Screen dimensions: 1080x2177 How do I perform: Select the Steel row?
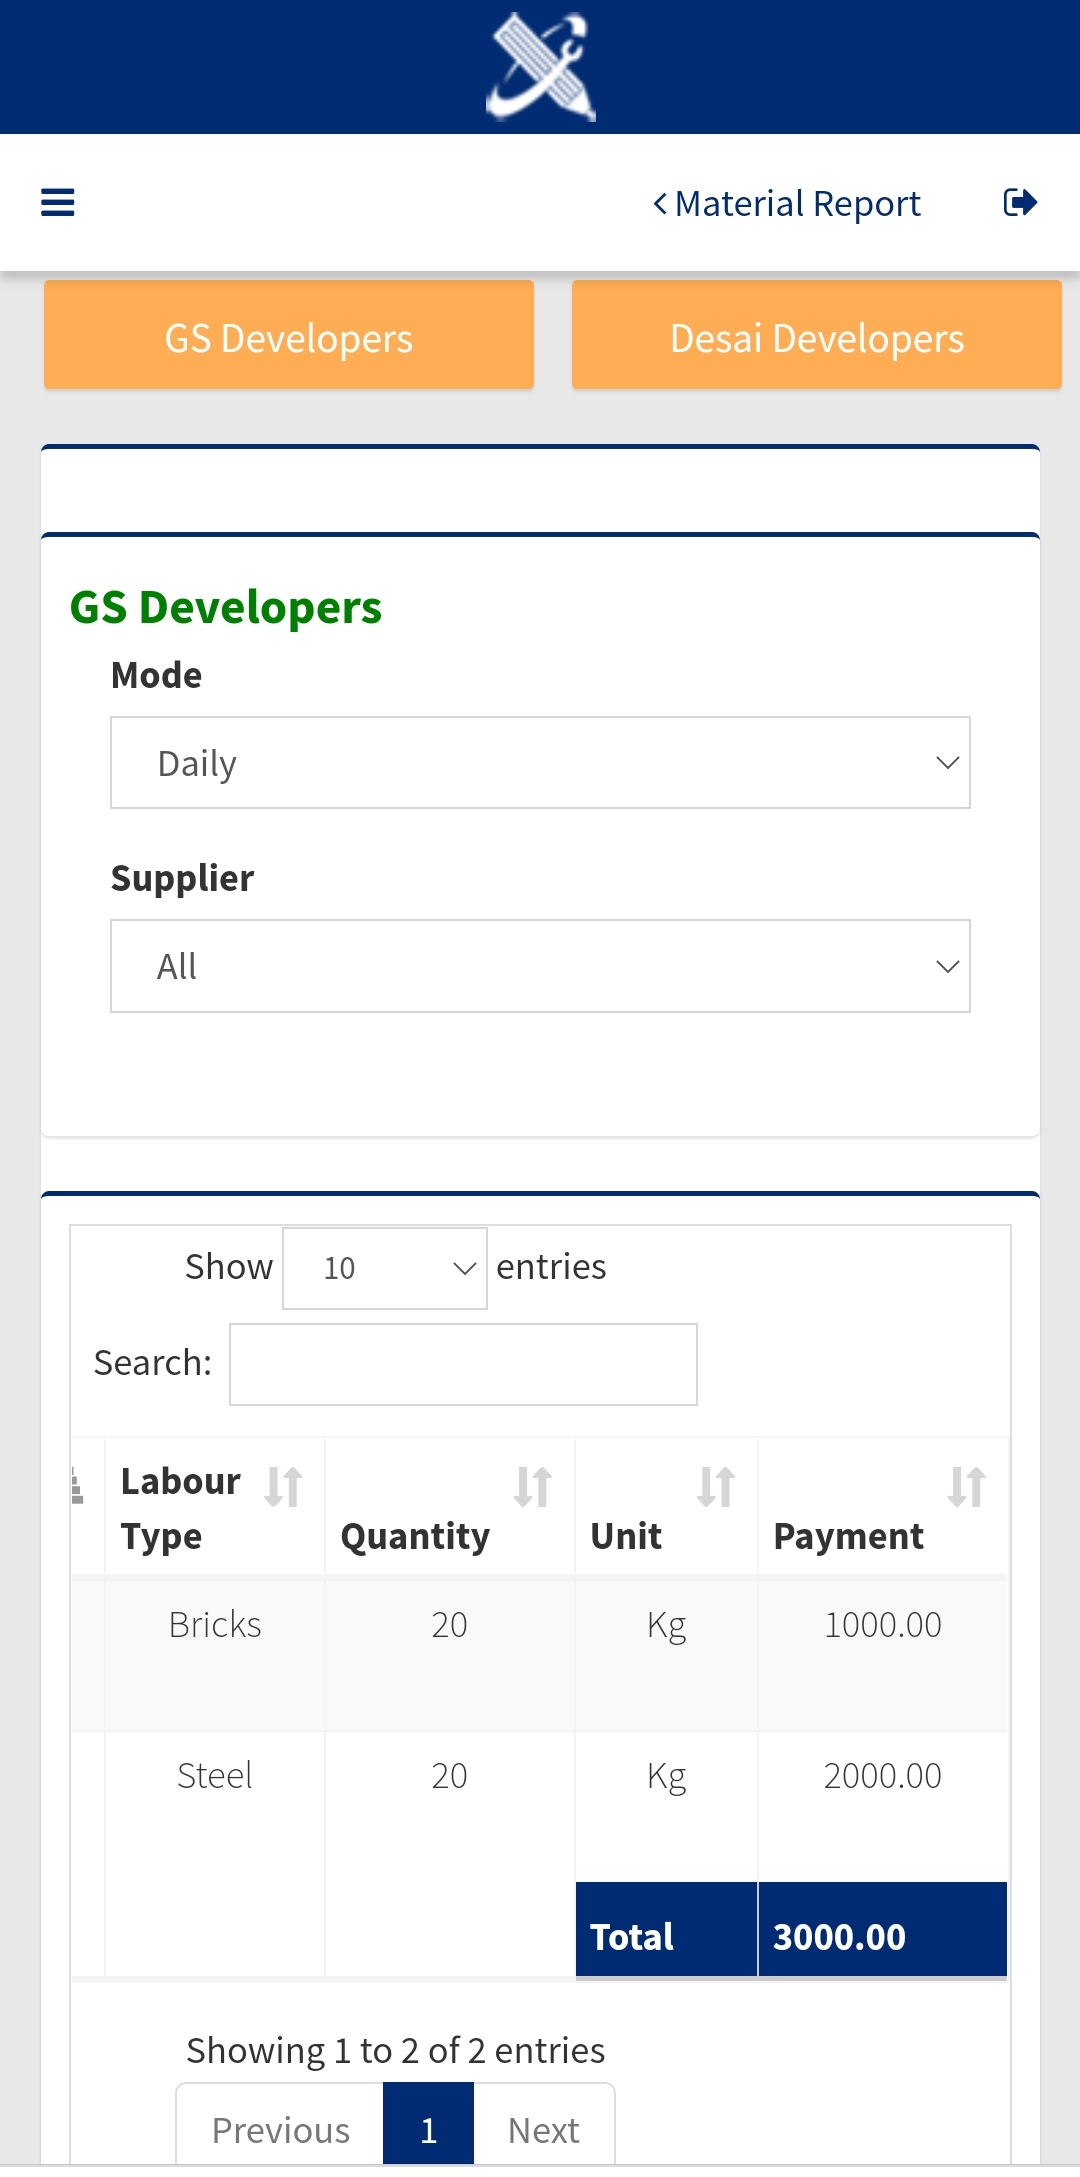click(x=215, y=1776)
